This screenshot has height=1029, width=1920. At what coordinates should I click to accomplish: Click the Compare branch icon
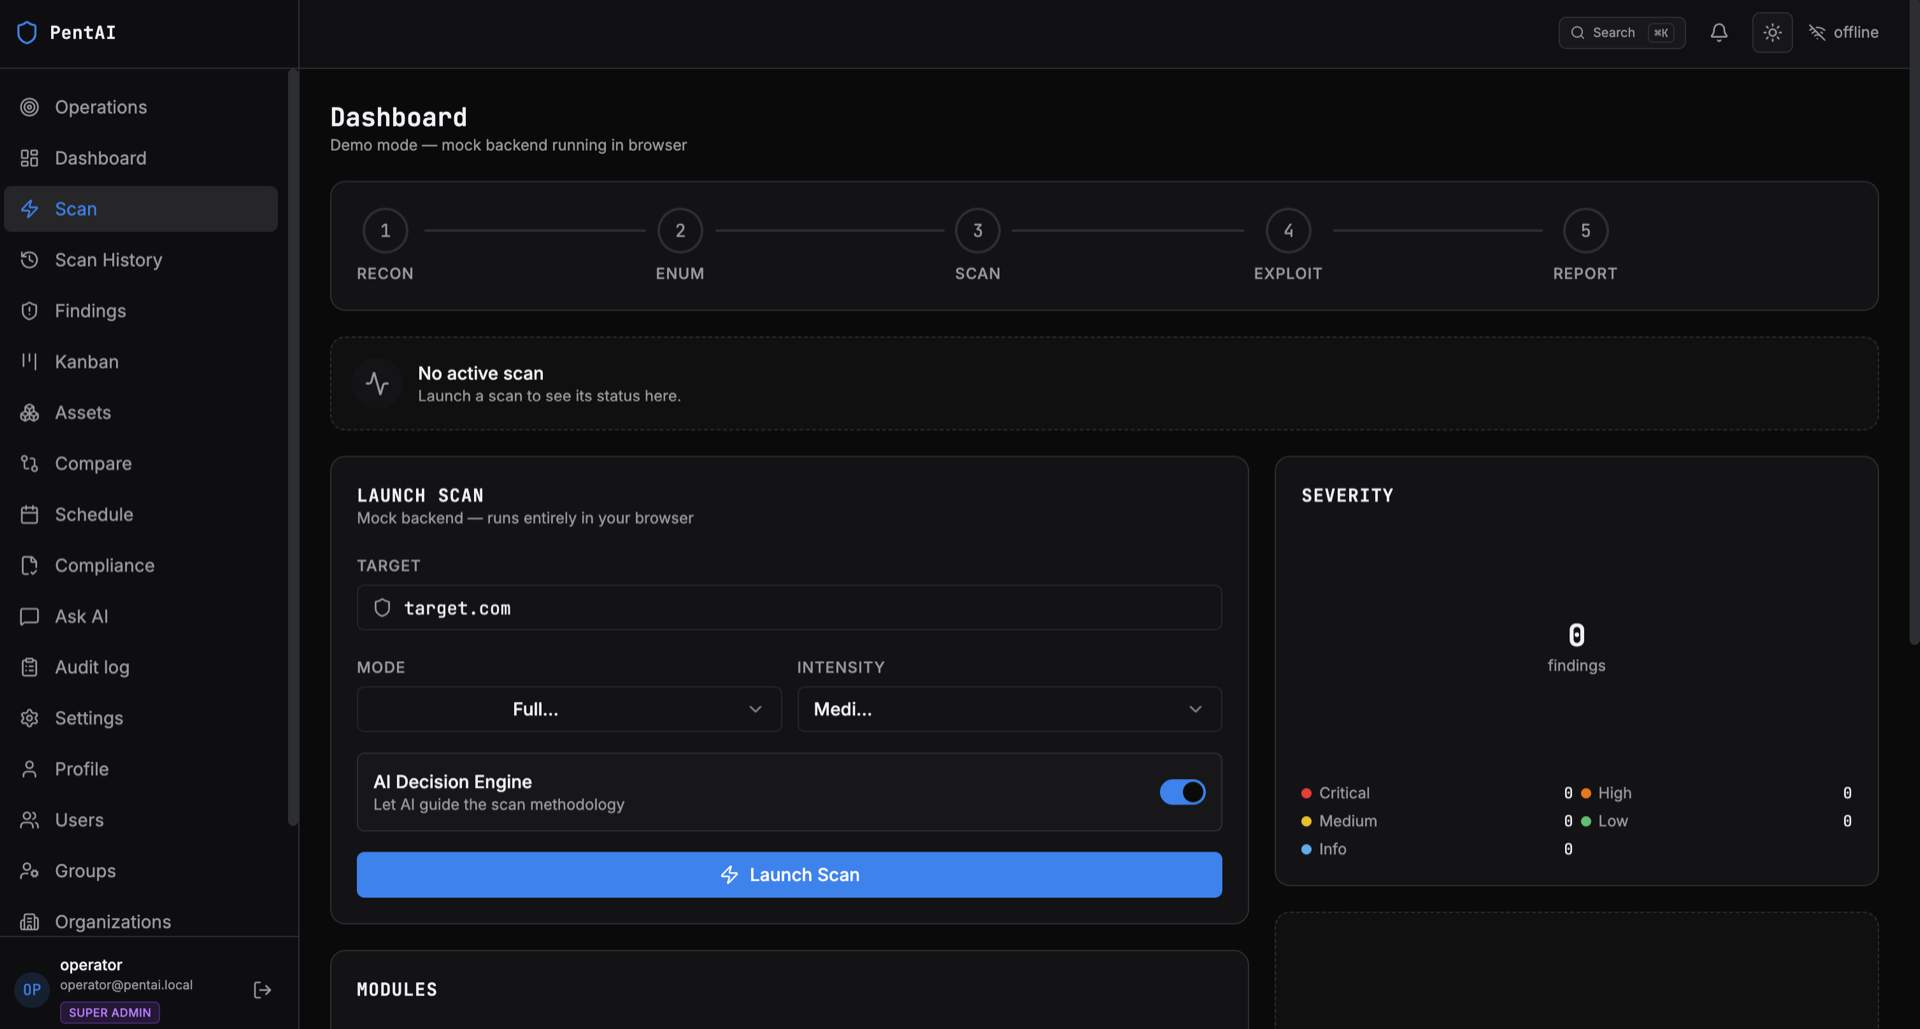30,464
